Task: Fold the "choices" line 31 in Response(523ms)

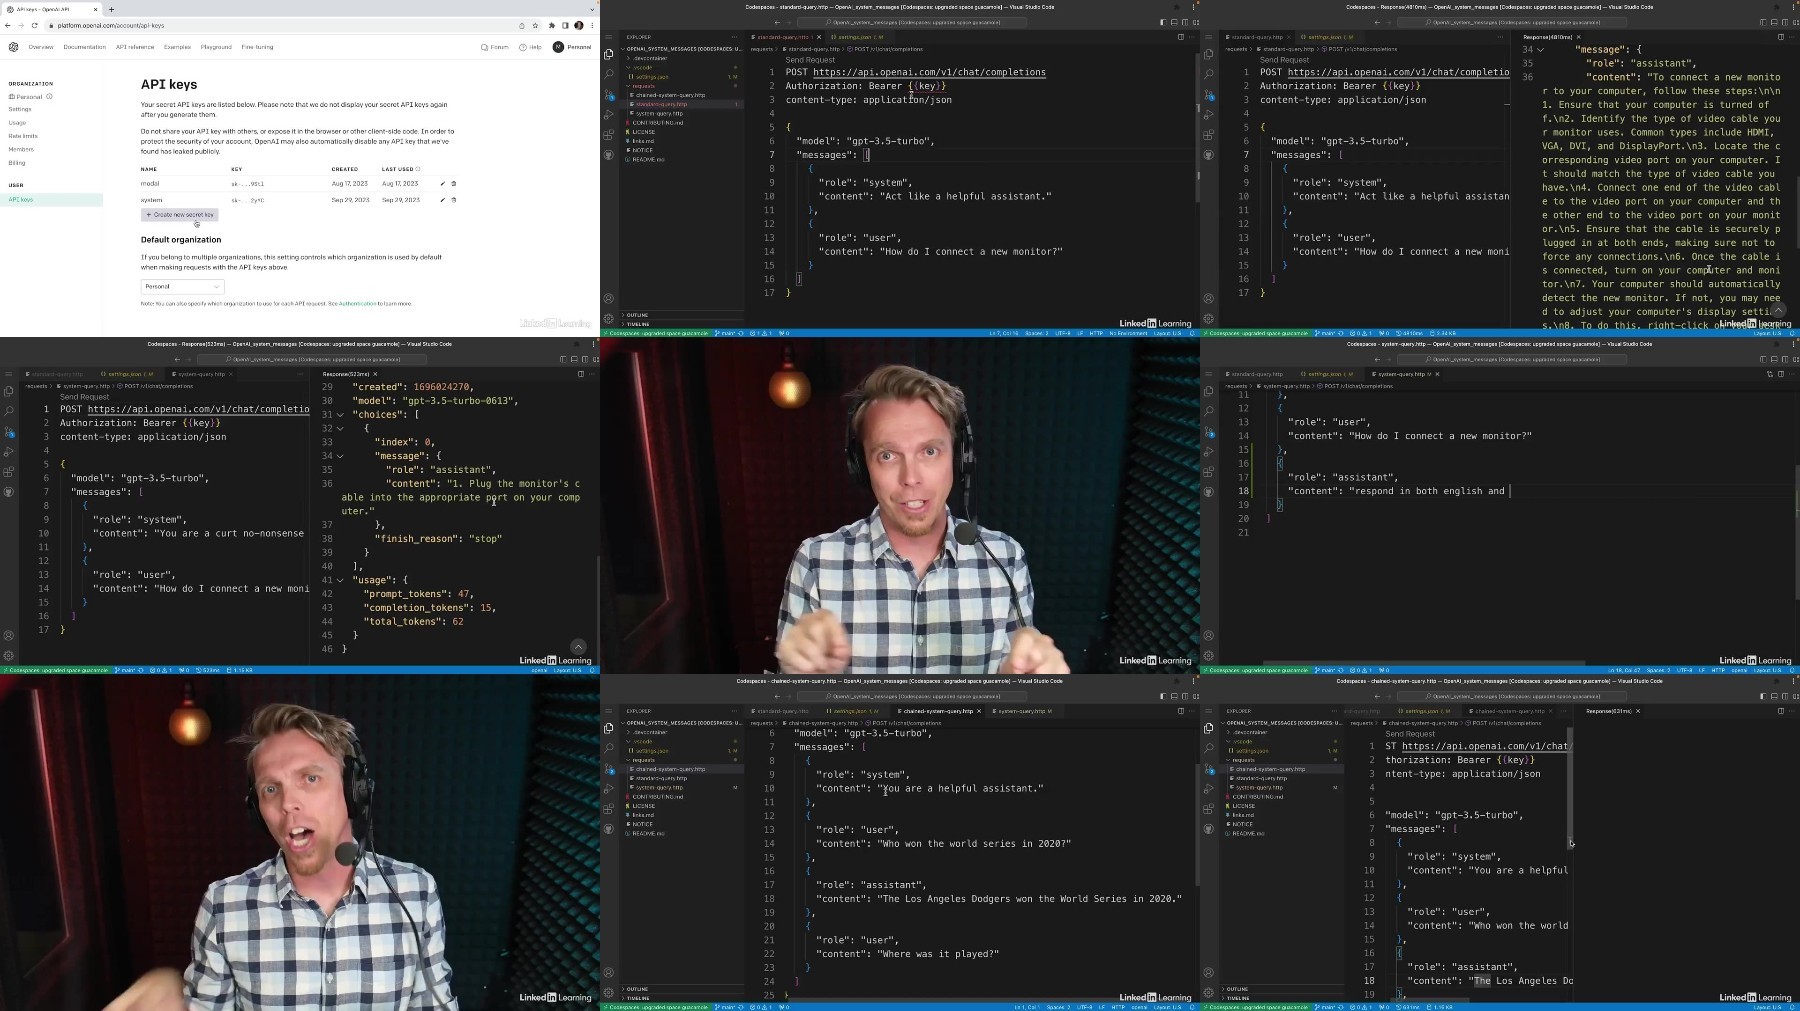Action: coord(340,414)
